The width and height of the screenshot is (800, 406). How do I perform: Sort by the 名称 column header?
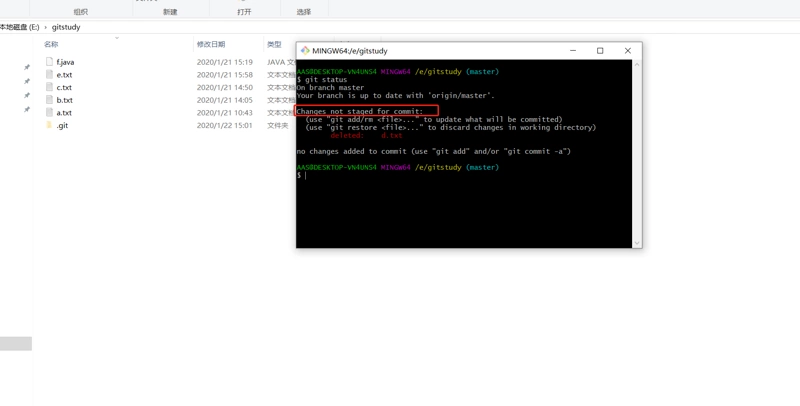click(x=51, y=44)
